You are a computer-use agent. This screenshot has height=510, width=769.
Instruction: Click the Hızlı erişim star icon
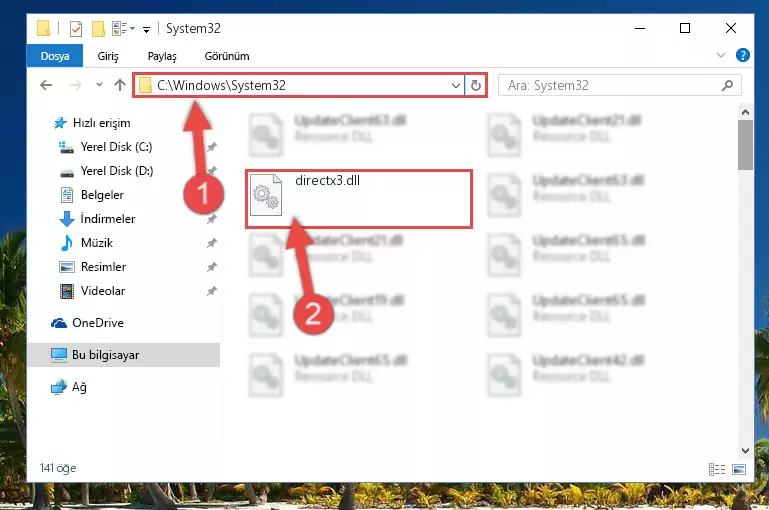tap(60, 123)
